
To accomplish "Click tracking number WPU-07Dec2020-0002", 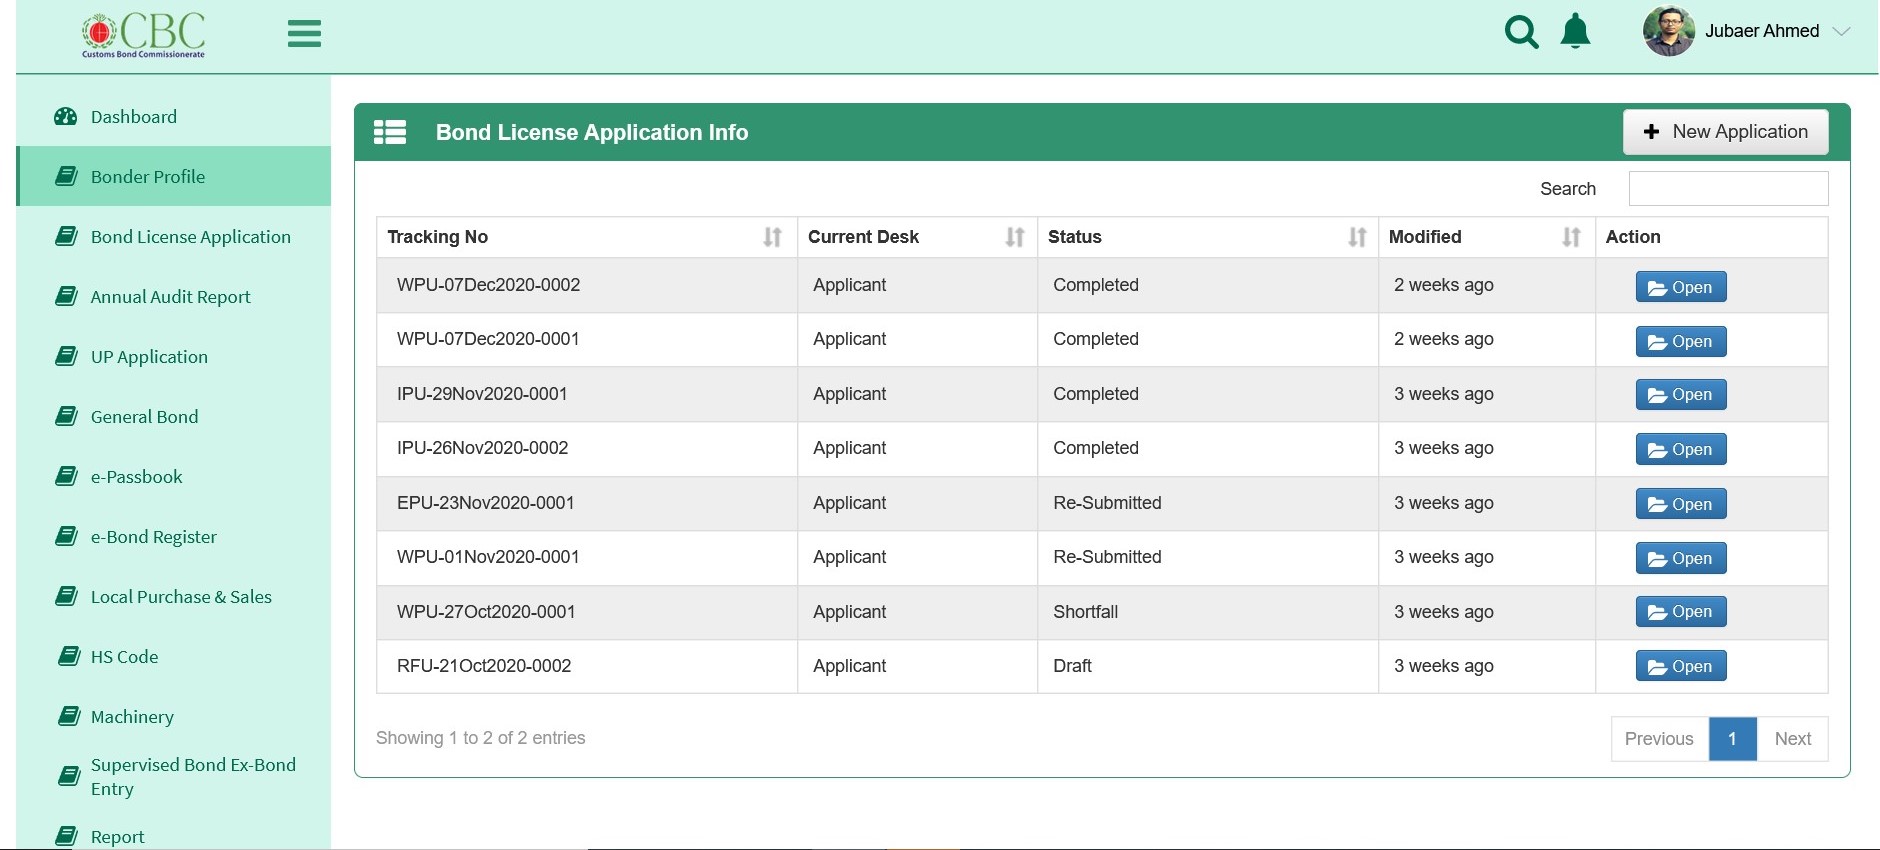I will pyautogui.click(x=488, y=285).
